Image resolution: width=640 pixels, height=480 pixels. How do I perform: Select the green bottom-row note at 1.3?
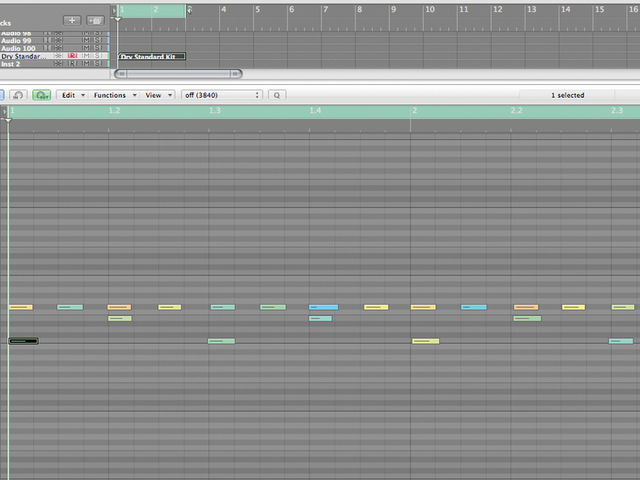tap(221, 341)
